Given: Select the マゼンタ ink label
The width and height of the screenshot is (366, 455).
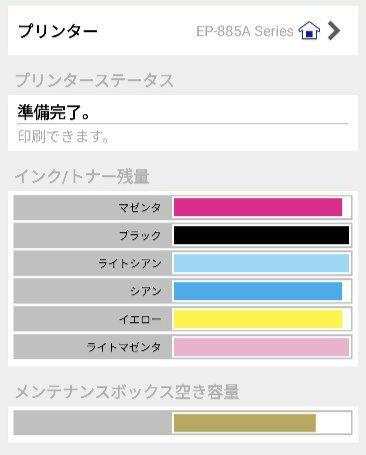Looking at the screenshot, I should [x=140, y=208].
